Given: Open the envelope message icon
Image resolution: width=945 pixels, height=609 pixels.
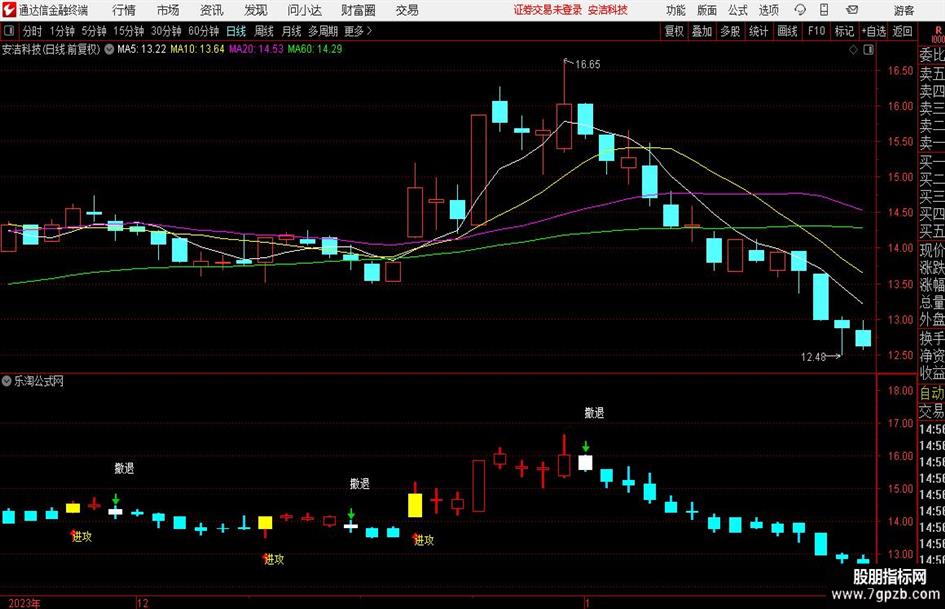Looking at the screenshot, I should point(852,10).
